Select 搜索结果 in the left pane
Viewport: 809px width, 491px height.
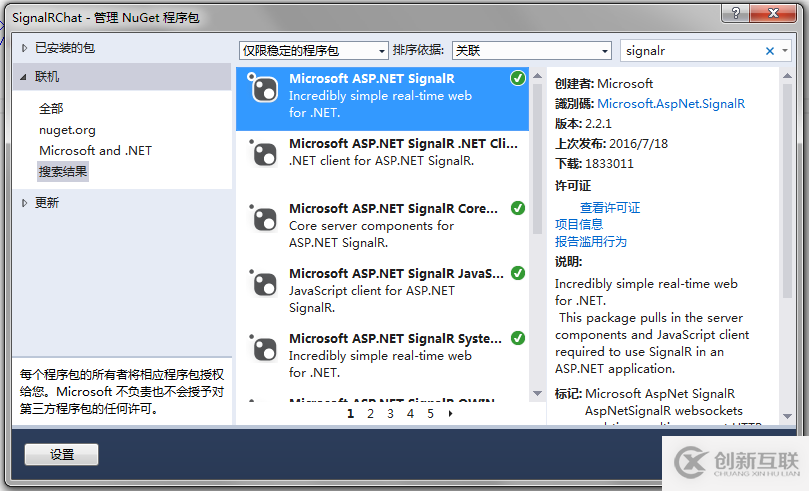coord(63,171)
